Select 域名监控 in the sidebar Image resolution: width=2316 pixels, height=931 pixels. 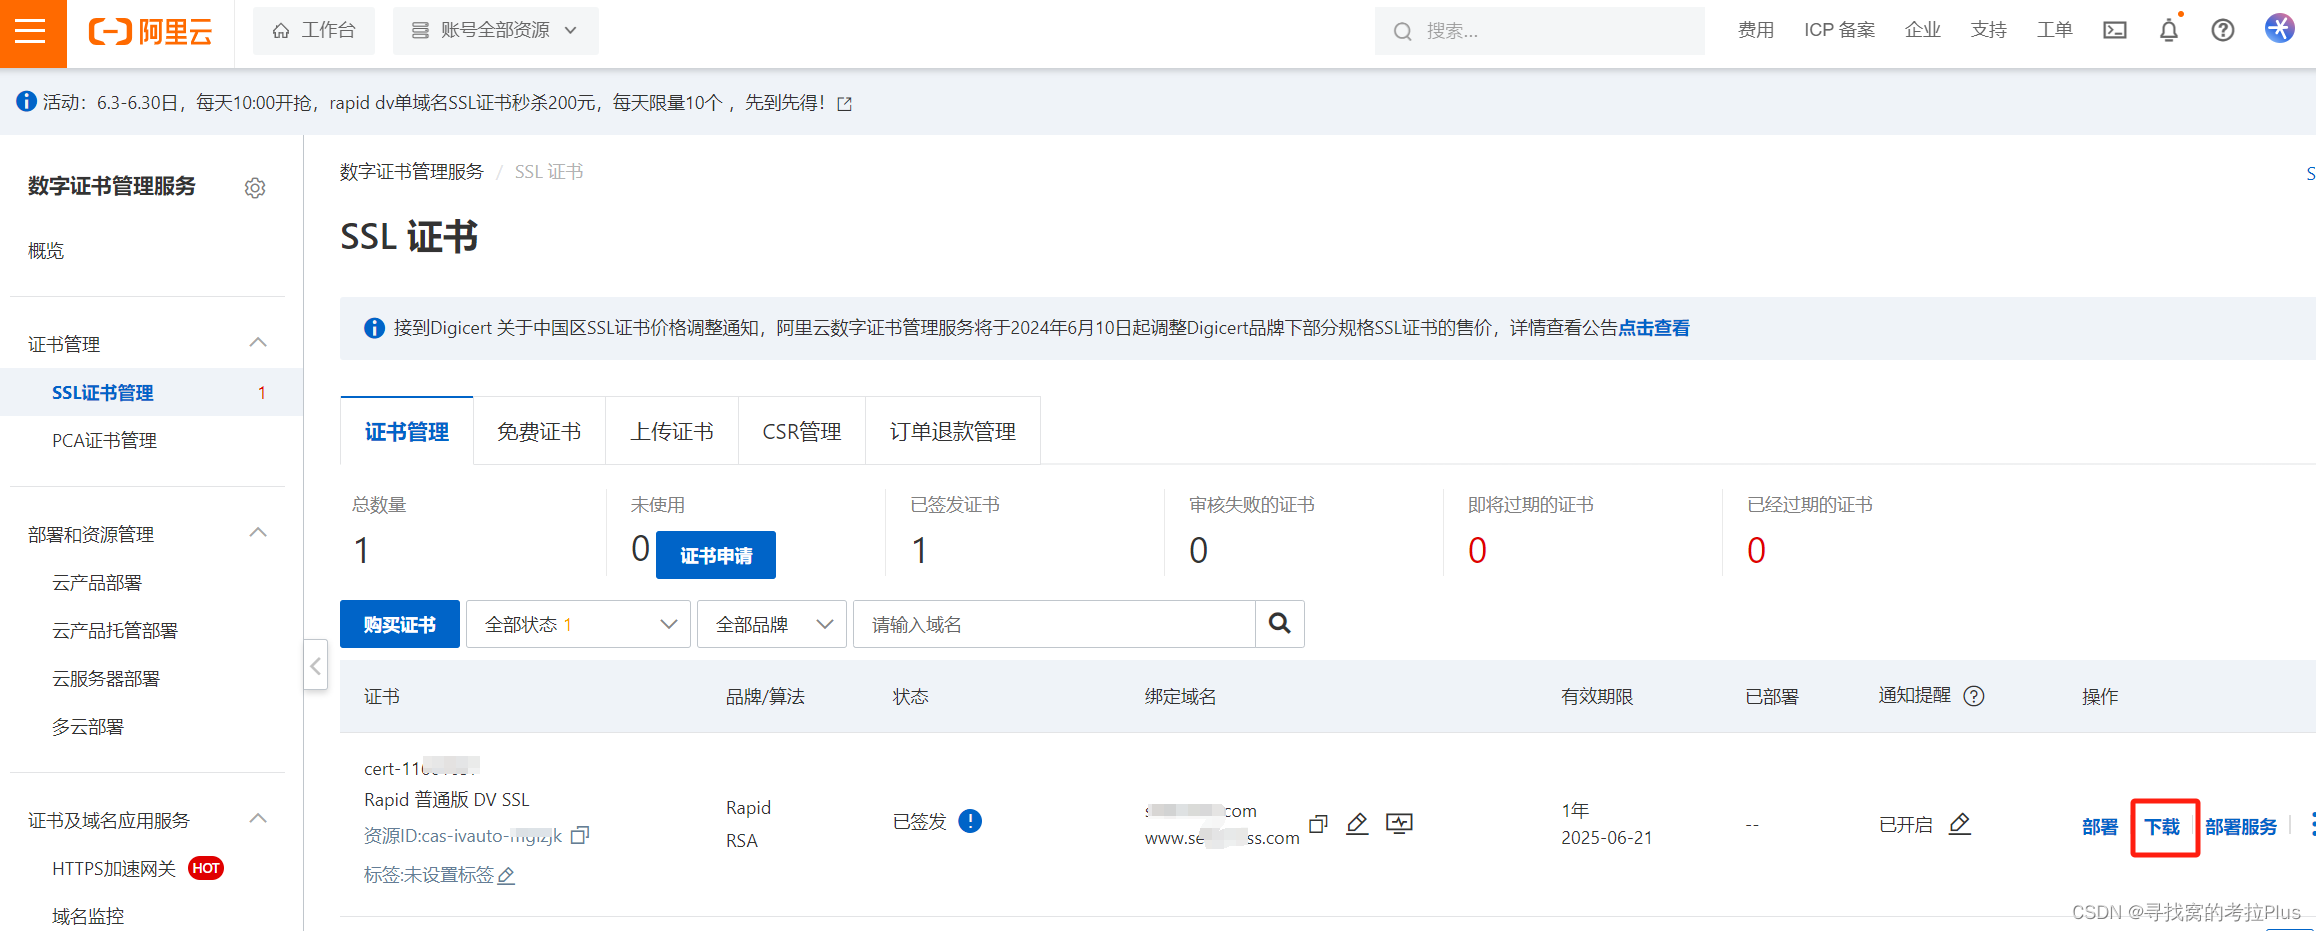(x=88, y=916)
